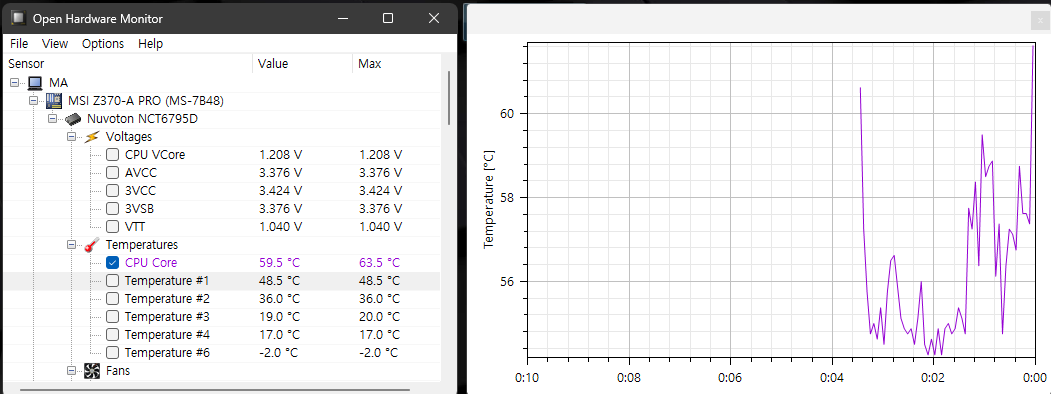The height and width of the screenshot is (394, 1051).
Task: Maximize the Open Hardware Monitor window
Action: [388, 18]
